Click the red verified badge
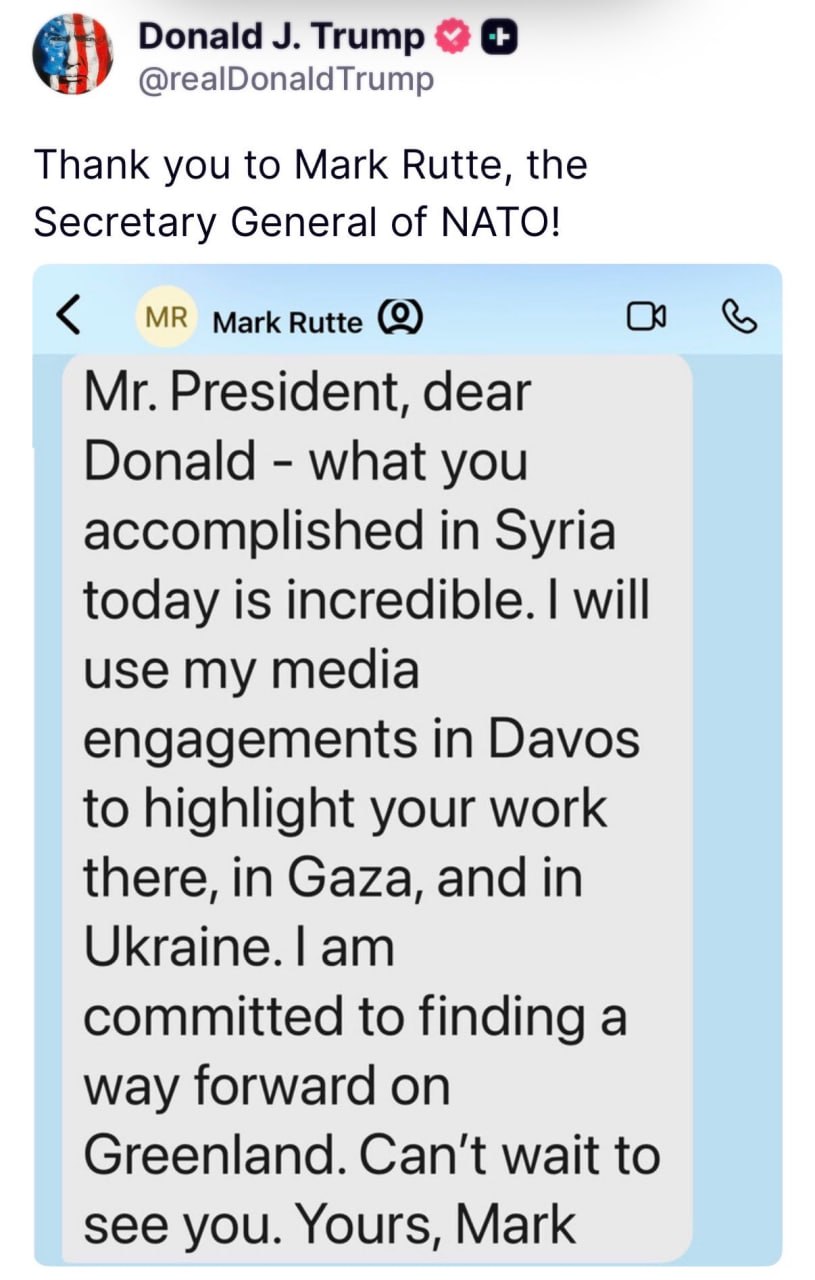 tap(452, 37)
